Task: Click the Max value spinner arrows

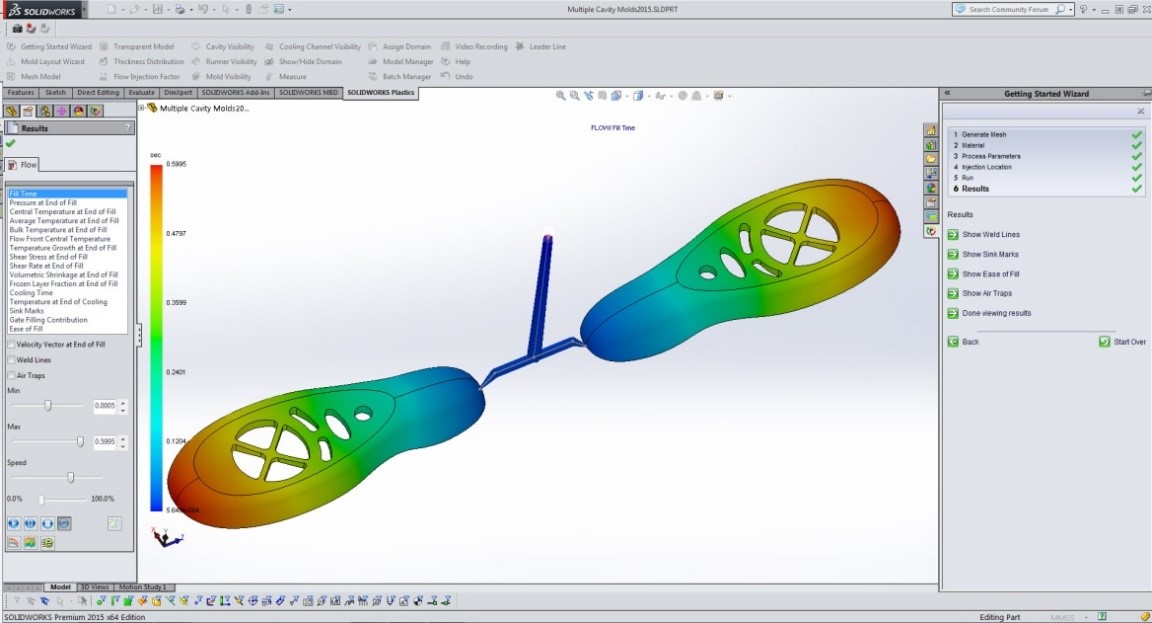Action: [123, 442]
